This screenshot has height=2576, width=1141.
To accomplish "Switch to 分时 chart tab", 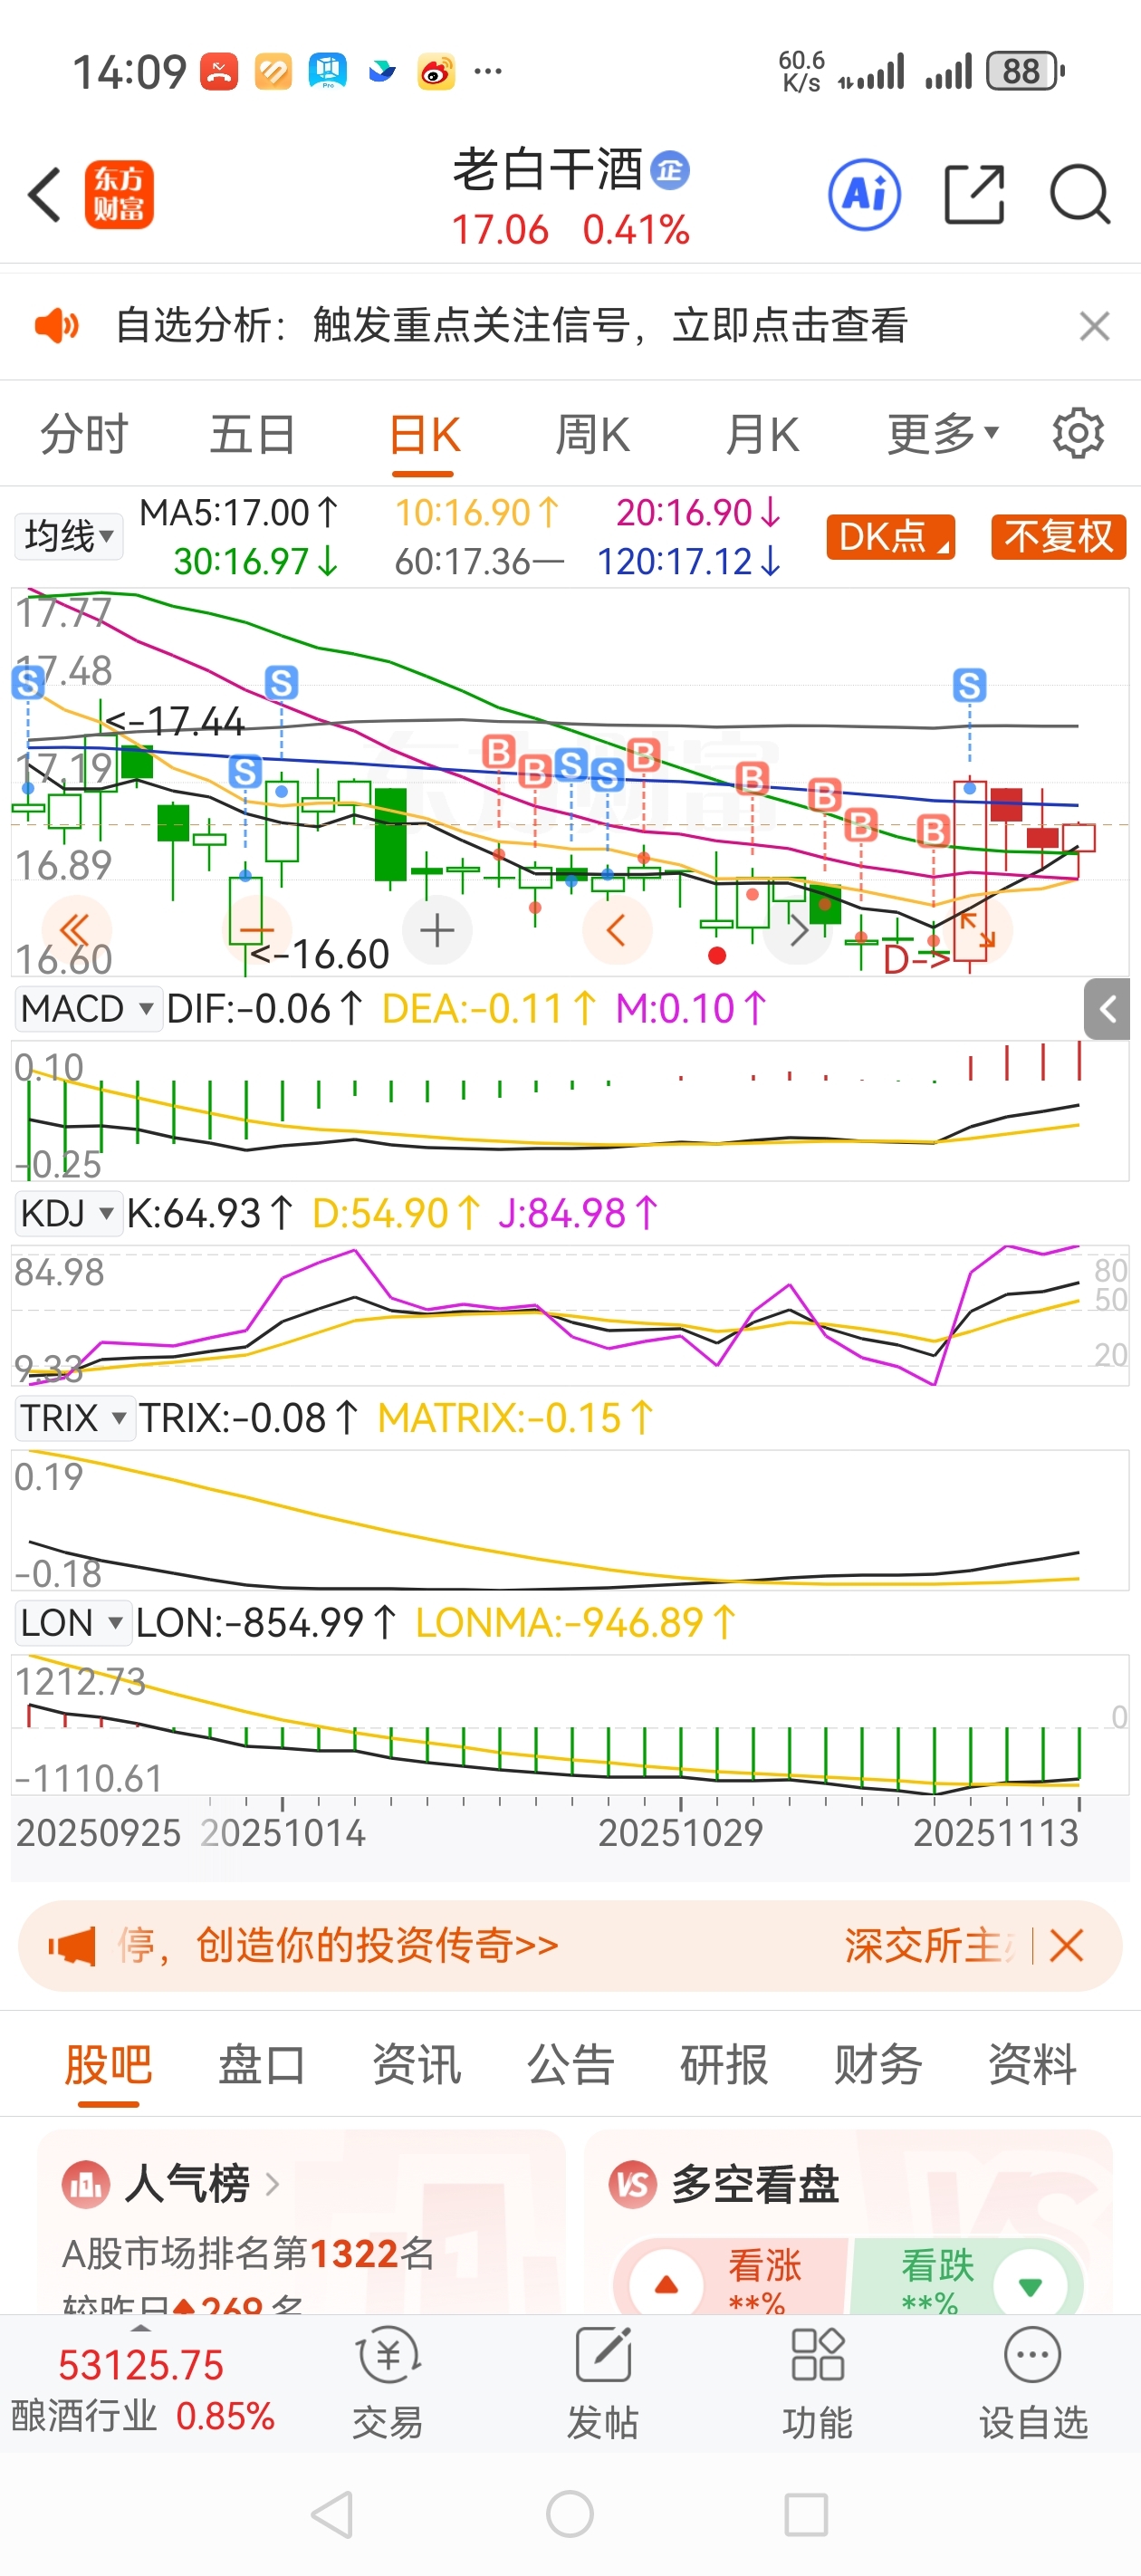I will pos(84,434).
